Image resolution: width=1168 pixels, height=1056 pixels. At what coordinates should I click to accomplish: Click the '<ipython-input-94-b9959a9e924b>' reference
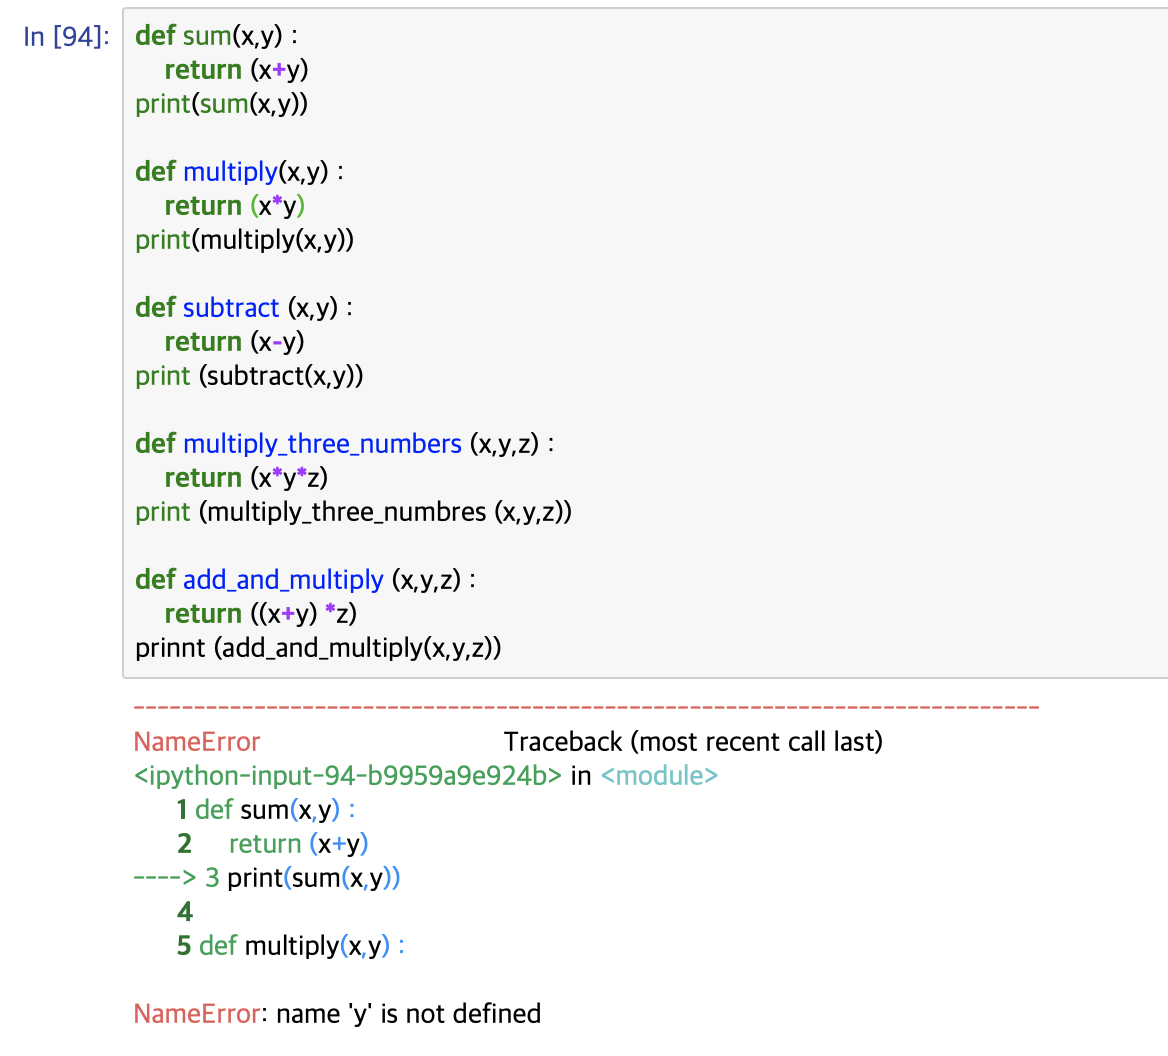[x=348, y=776]
